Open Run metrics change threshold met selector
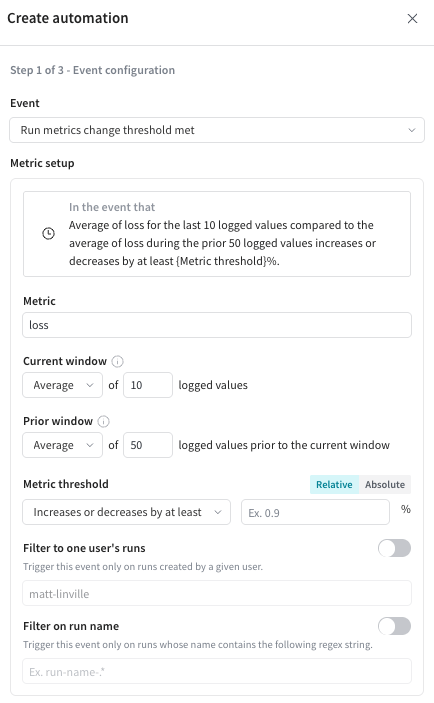434x703 pixels. pos(217,130)
